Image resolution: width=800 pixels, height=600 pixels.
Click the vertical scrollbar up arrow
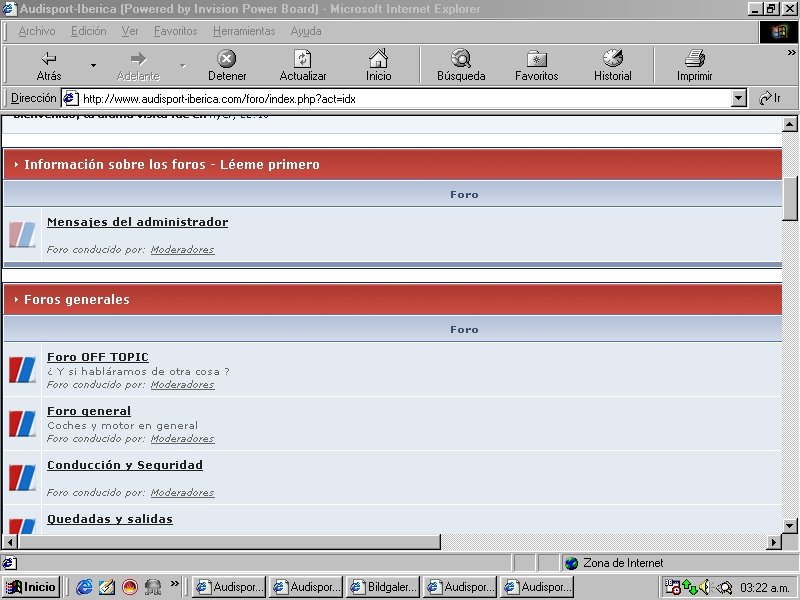[x=789, y=124]
